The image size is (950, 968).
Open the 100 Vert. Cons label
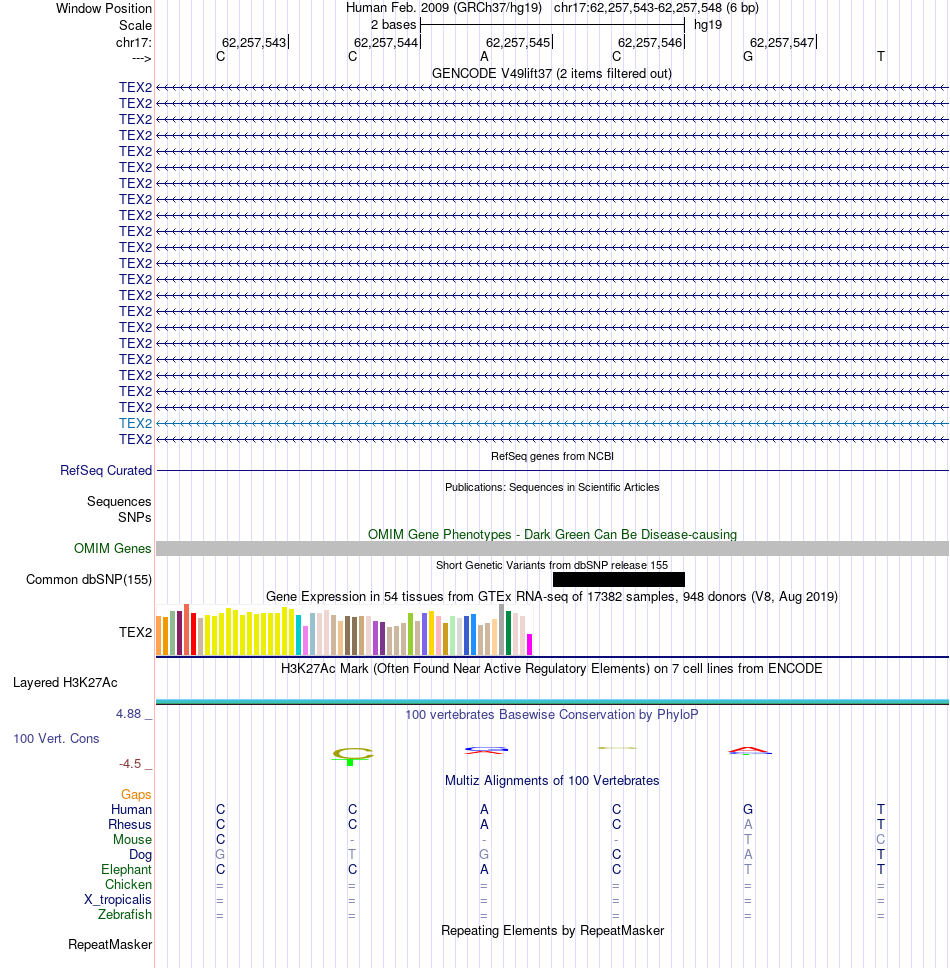[x=56, y=738]
